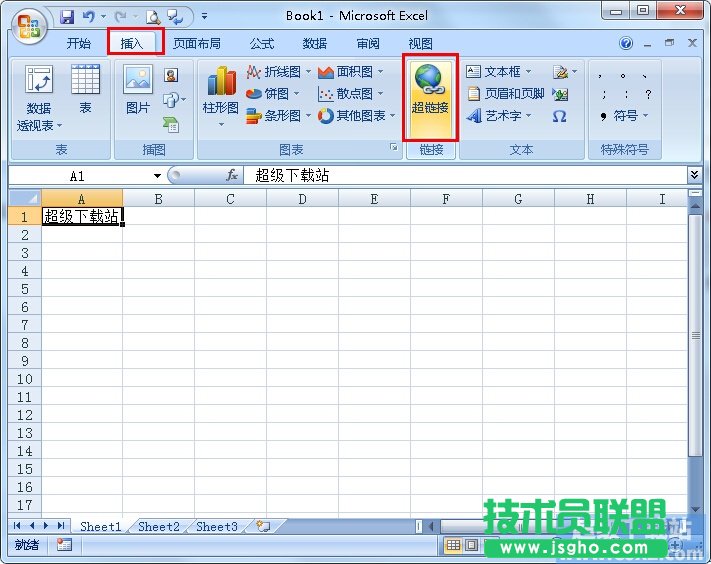This screenshot has width=711, height=564.
Task: Insert a column chart (柱形图)
Action: pos(221,96)
